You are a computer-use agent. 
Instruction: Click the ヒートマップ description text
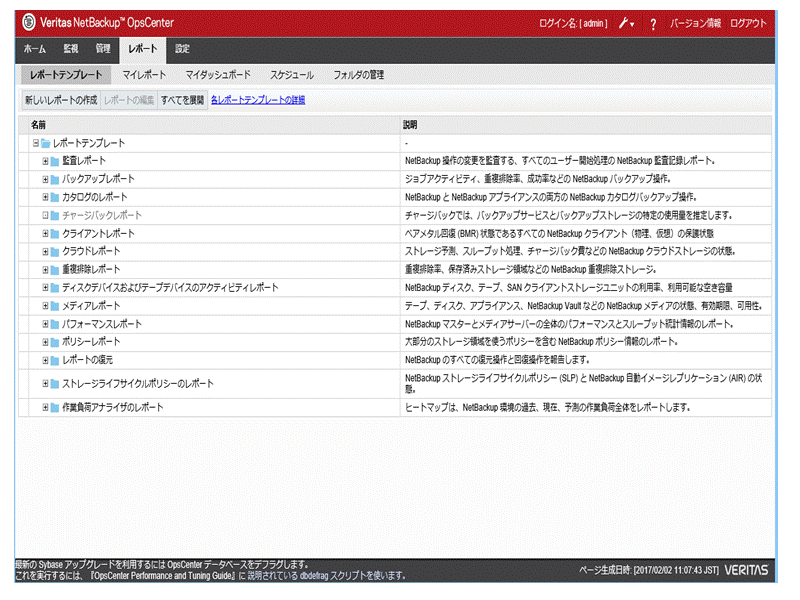[548, 408]
